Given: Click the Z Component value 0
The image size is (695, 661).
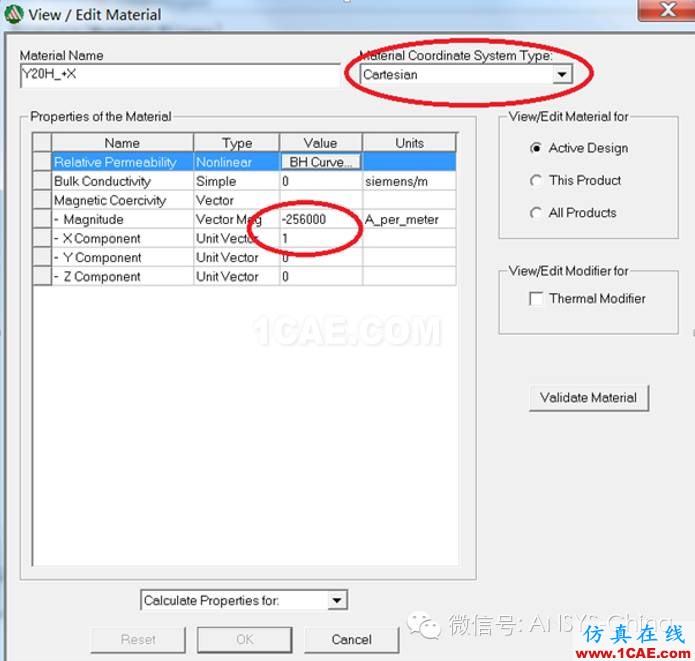Looking at the screenshot, I should 320,277.
